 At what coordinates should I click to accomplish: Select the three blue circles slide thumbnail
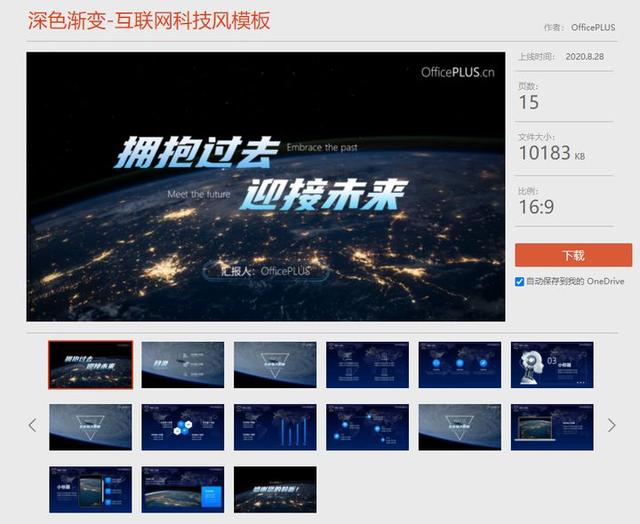click(460, 365)
